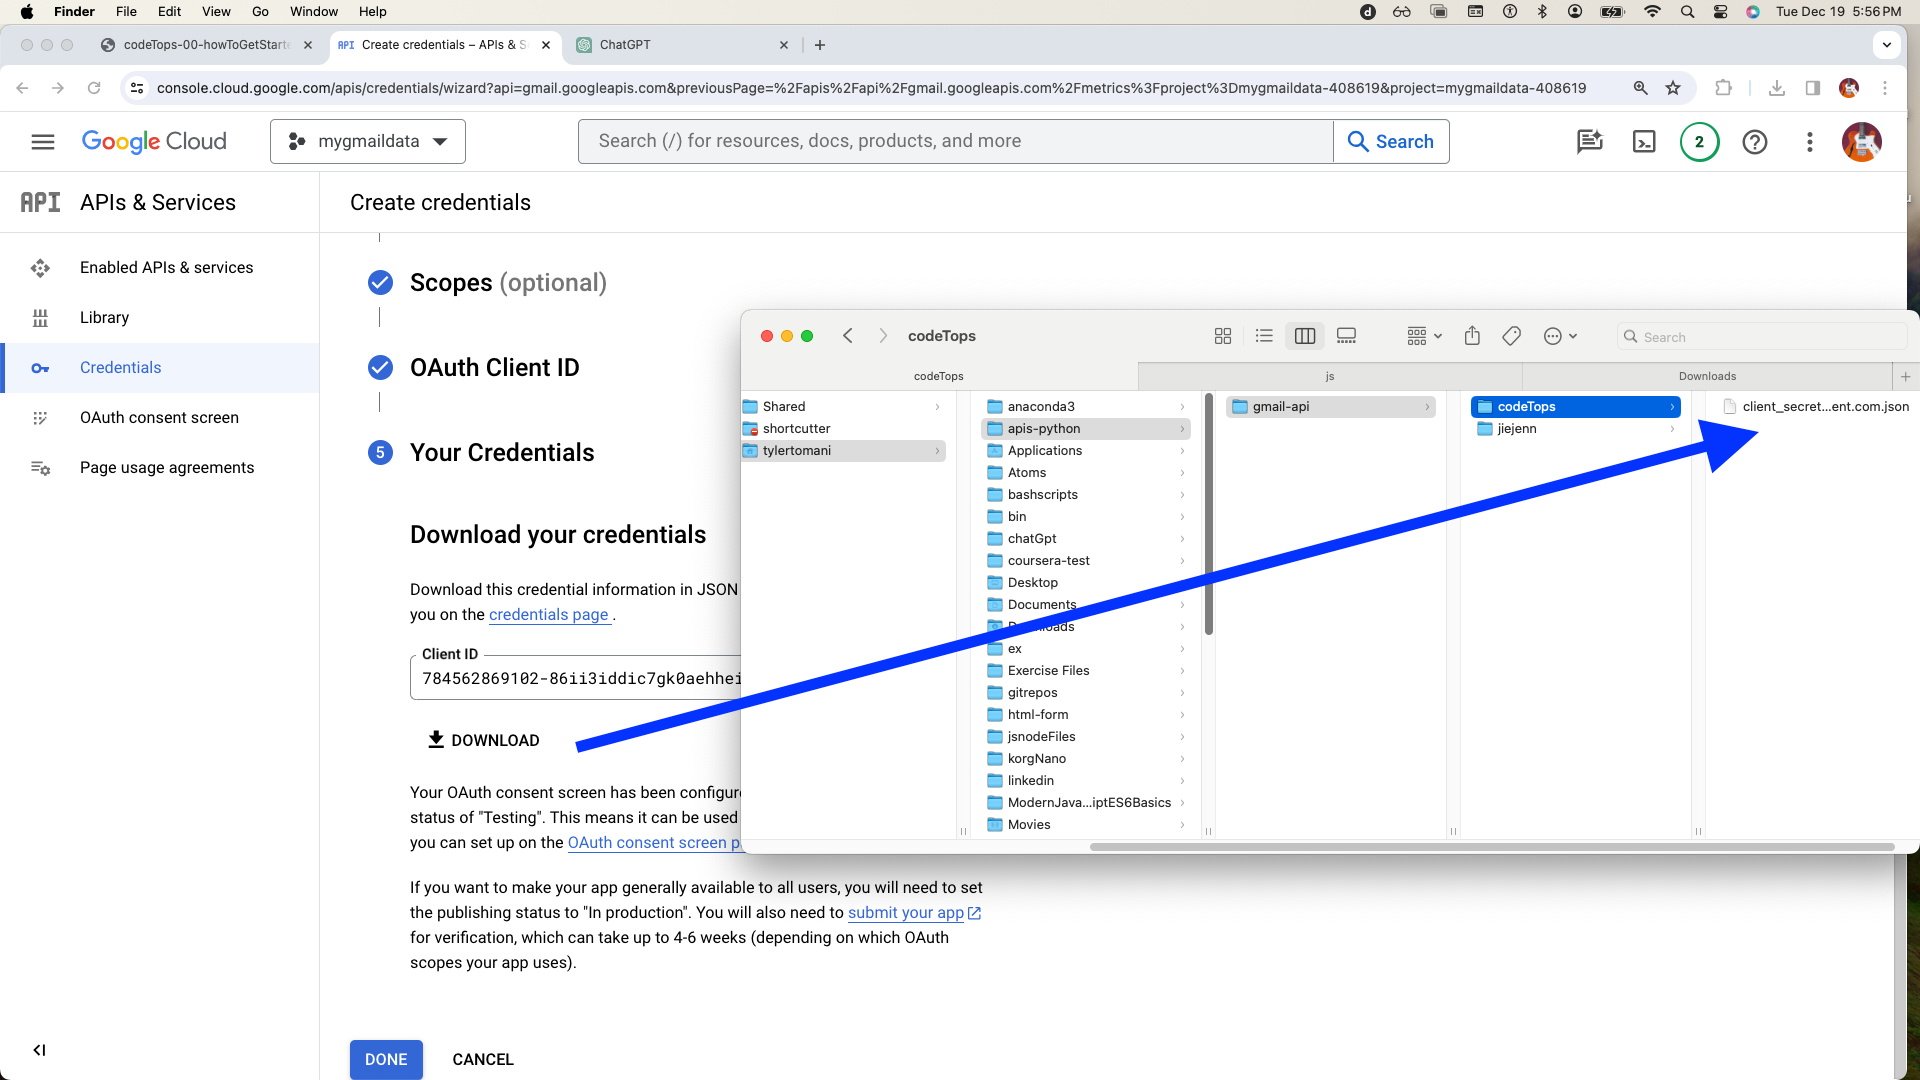Image resolution: width=1920 pixels, height=1080 pixels.
Task: Open the help question mark menu
Action: tap(1755, 142)
